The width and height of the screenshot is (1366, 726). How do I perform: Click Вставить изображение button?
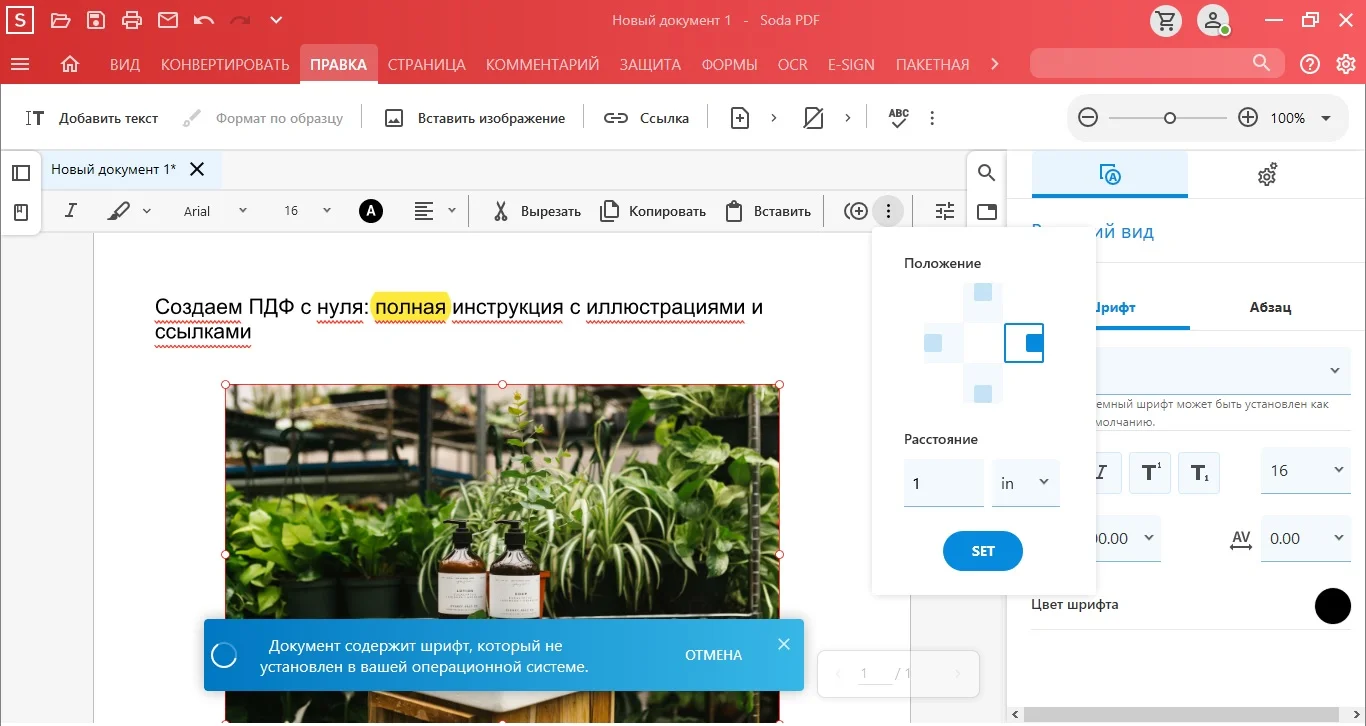coord(475,118)
